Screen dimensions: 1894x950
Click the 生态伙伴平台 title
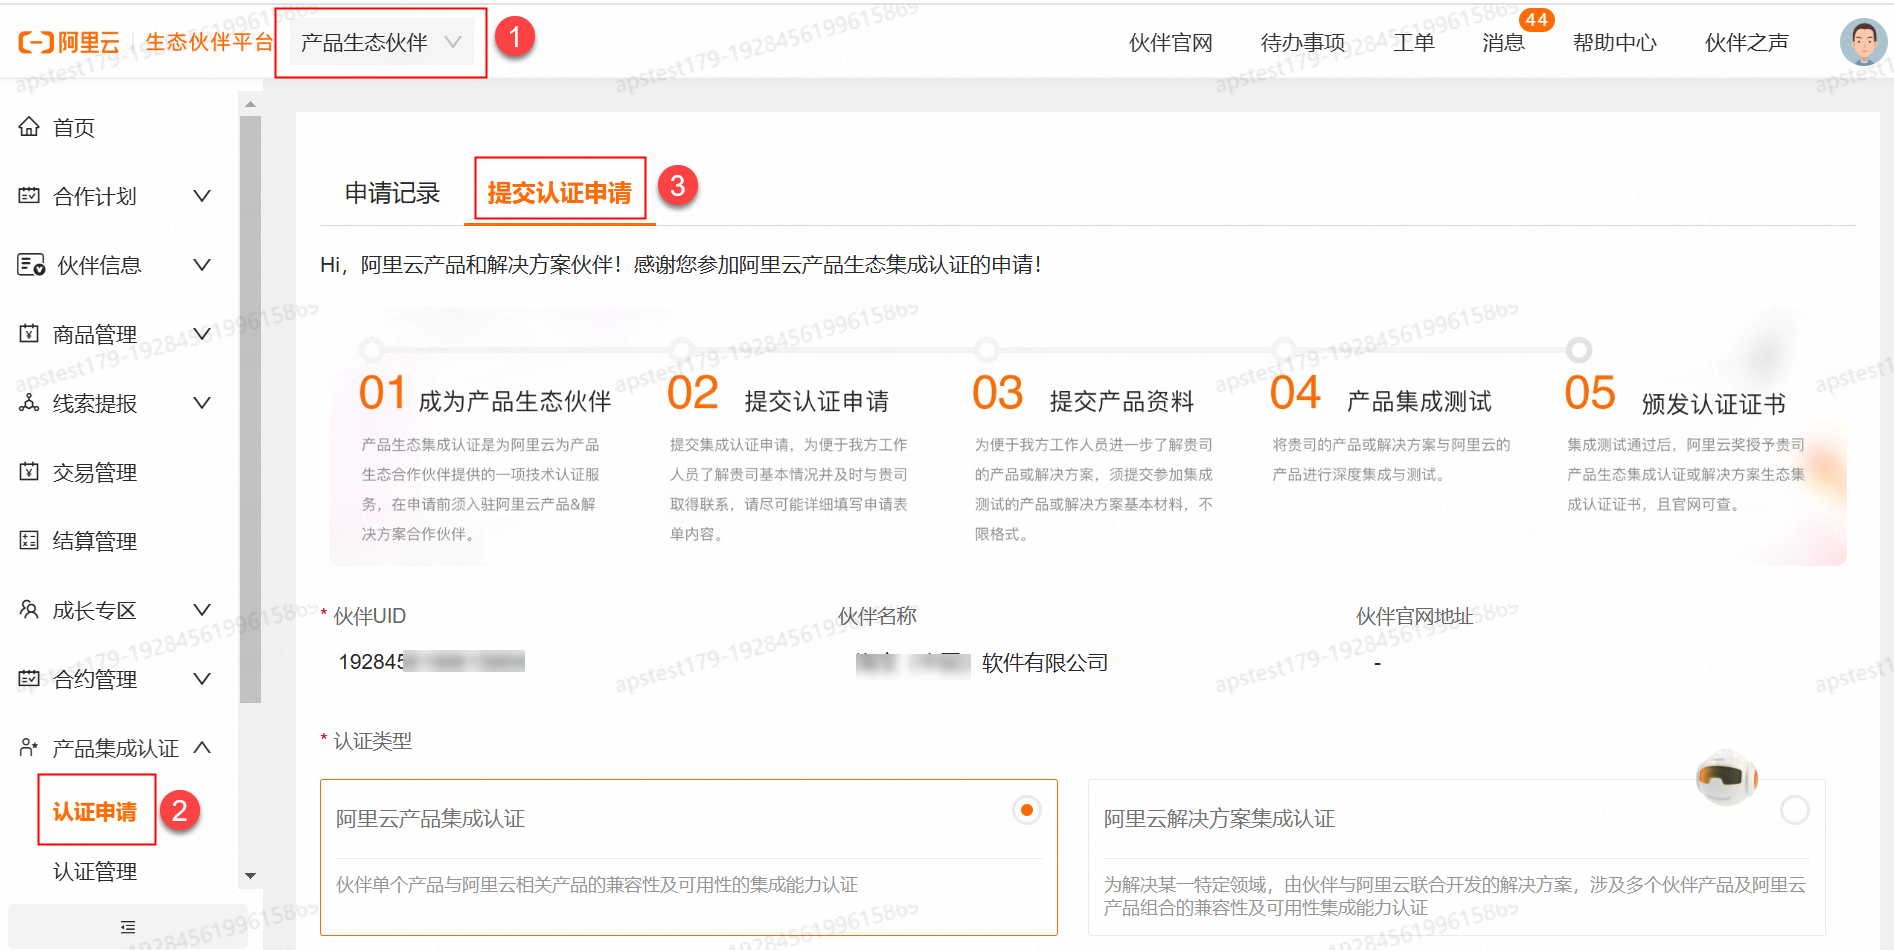[209, 42]
